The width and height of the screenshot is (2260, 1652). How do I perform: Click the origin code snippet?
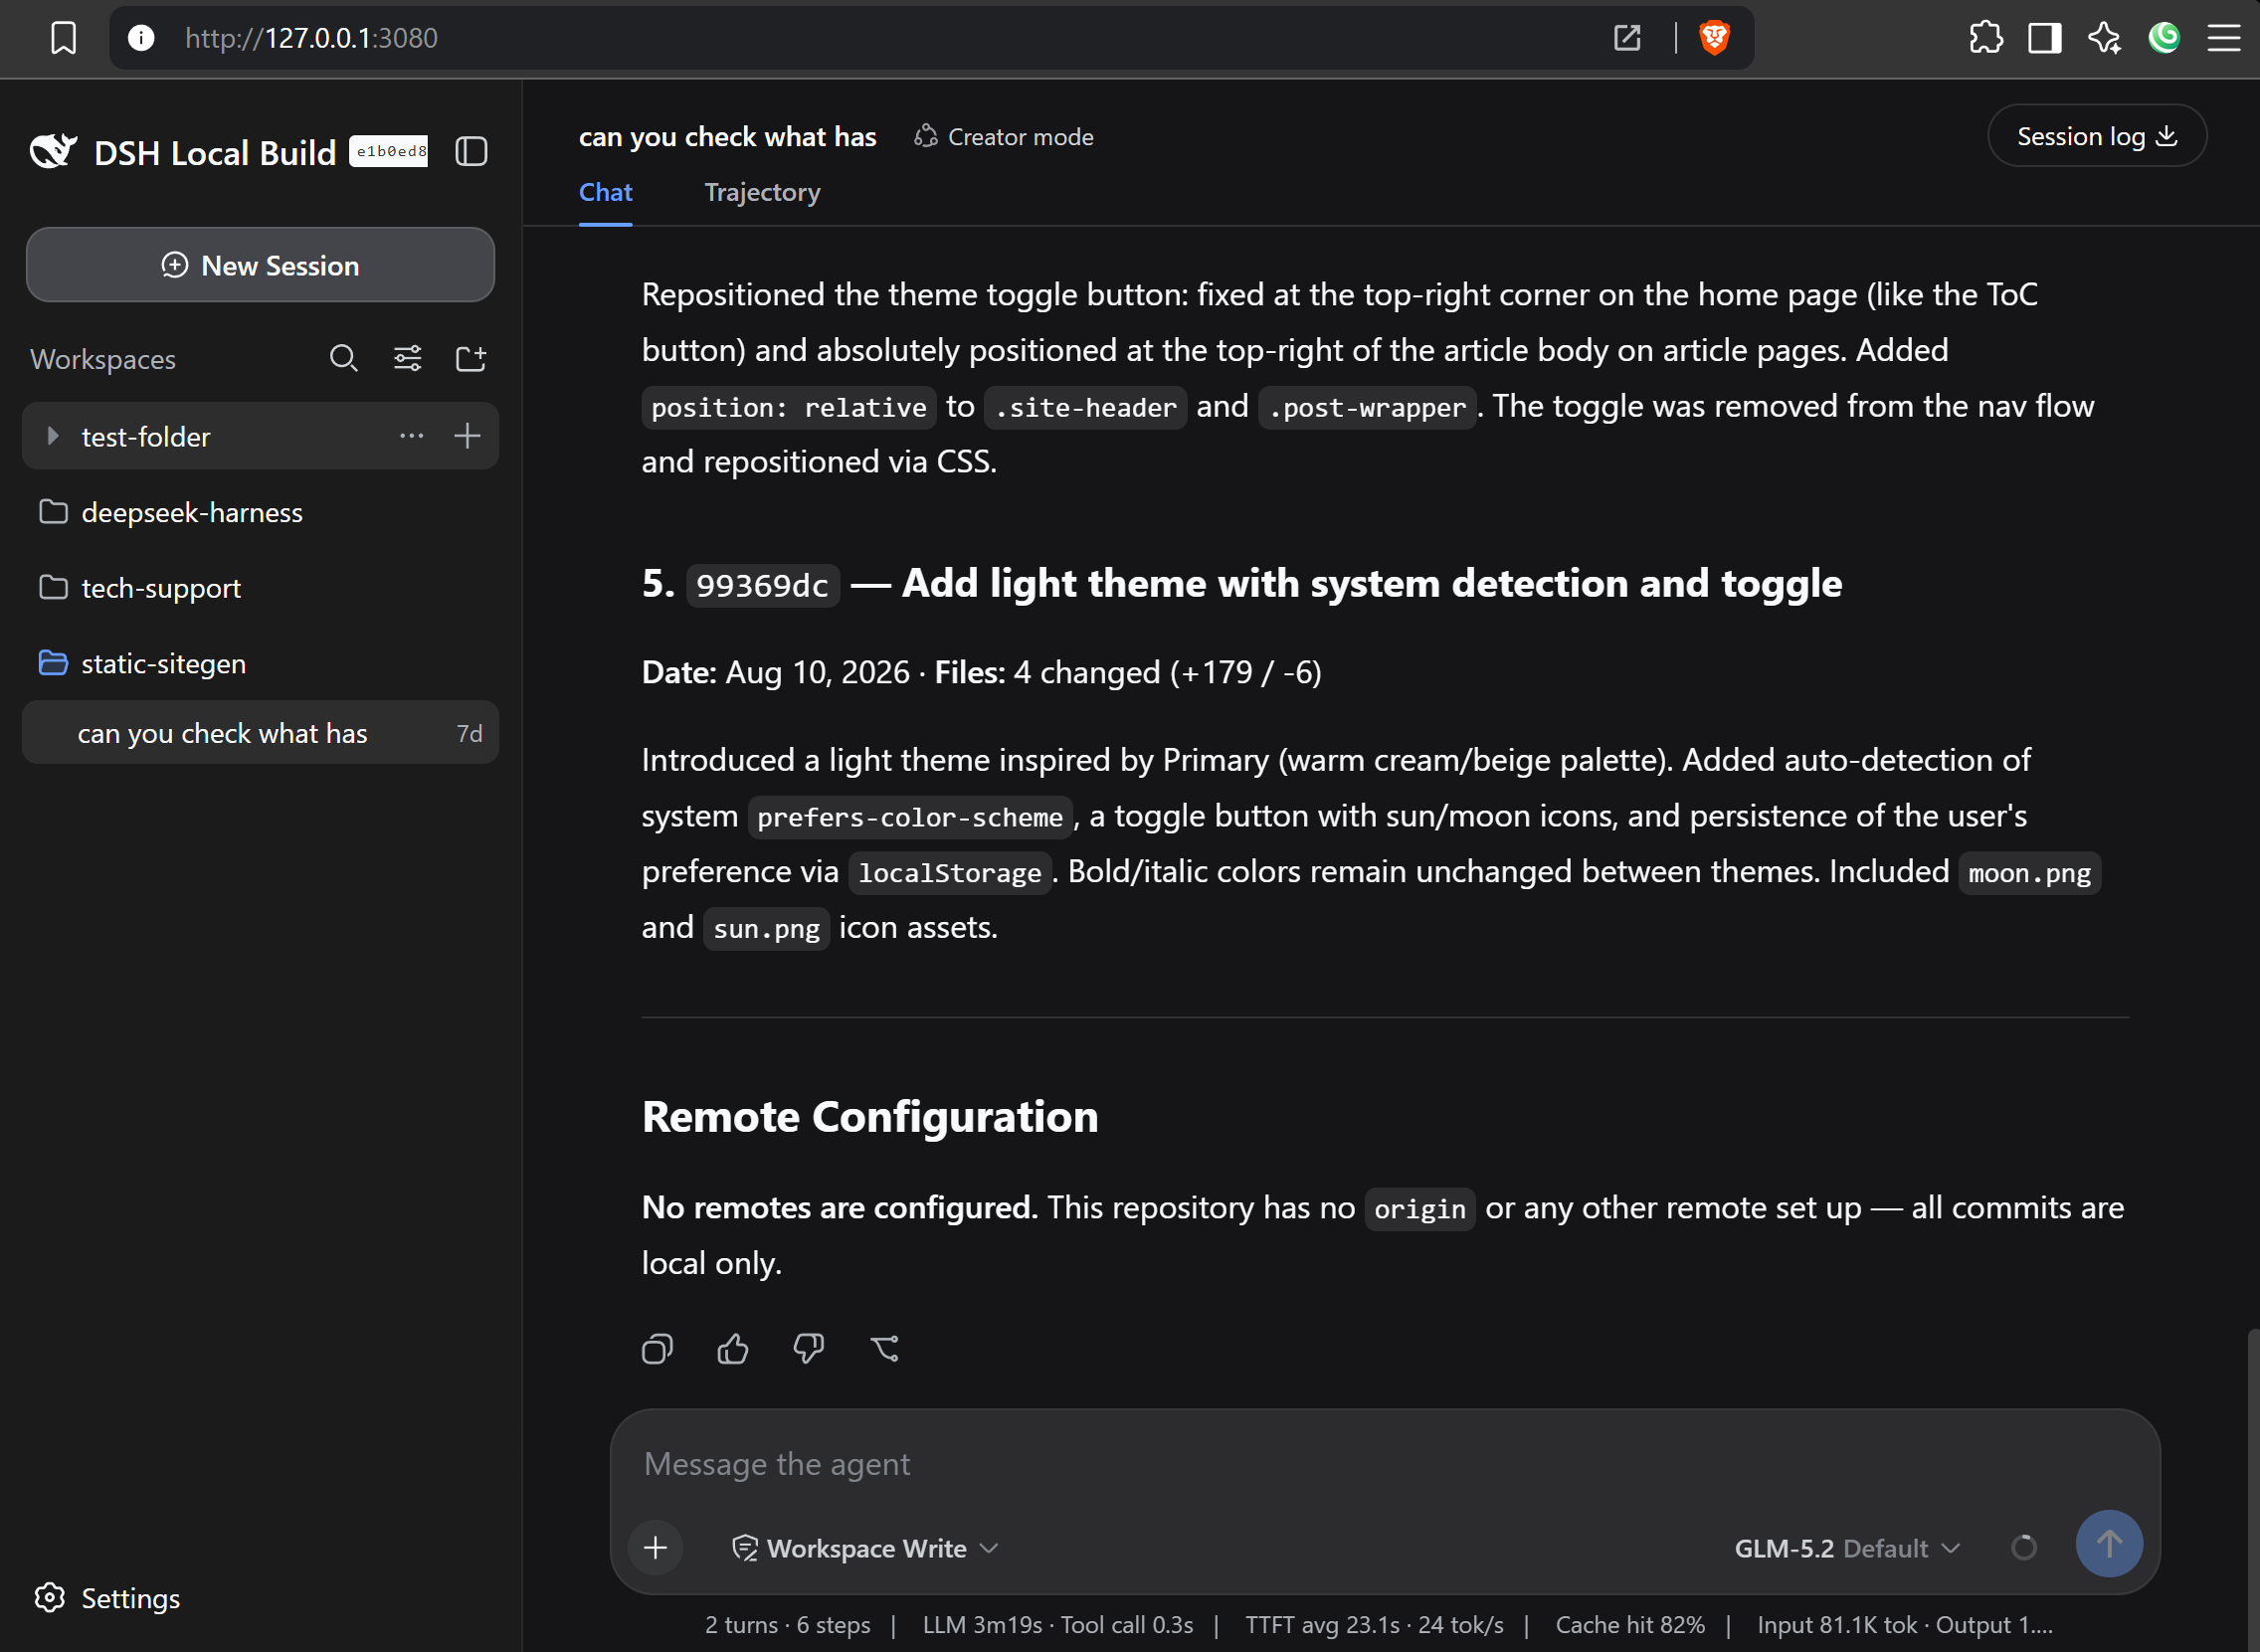pos(1419,1209)
